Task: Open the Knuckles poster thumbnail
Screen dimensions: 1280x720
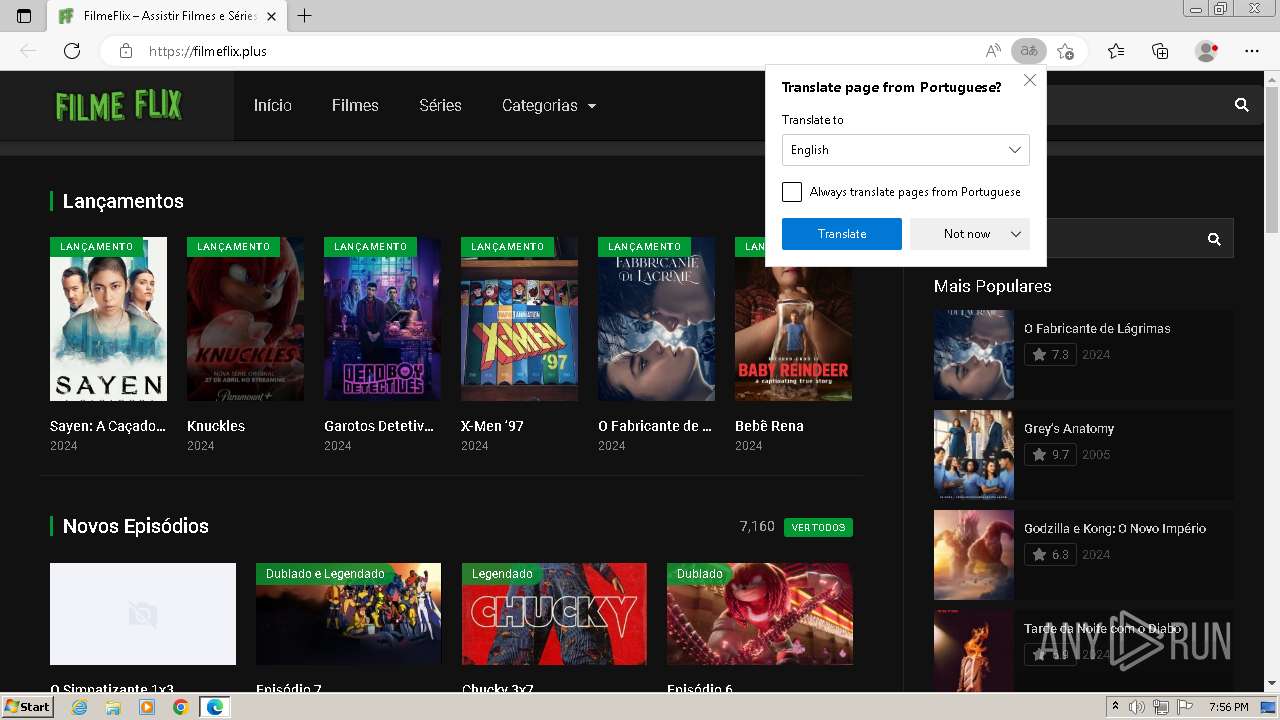Action: [x=245, y=319]
